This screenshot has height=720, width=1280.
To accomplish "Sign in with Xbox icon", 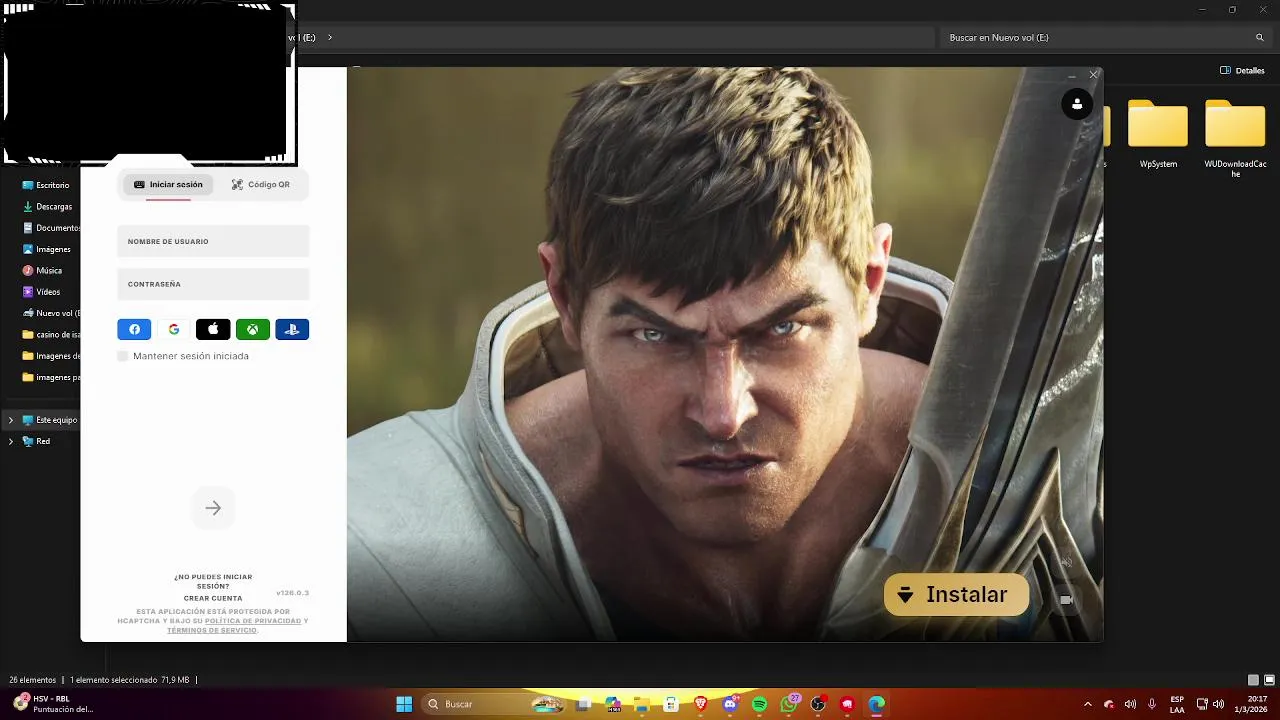I will (x=253, y=329).
